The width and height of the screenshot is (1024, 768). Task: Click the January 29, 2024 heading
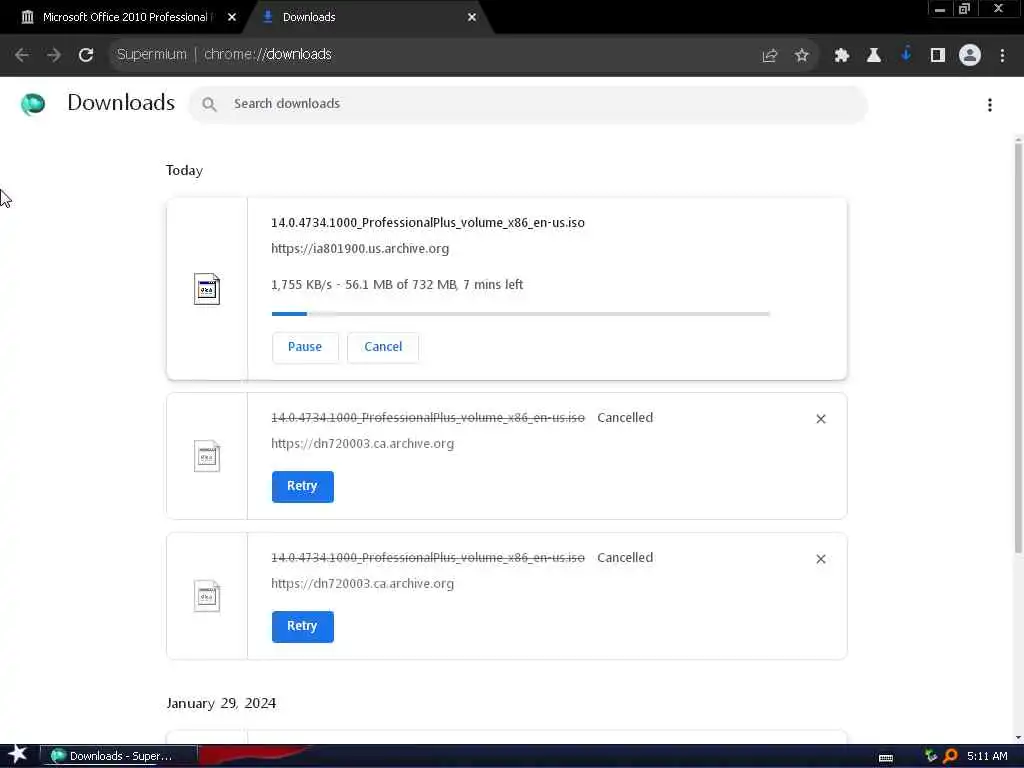point(221,703)
